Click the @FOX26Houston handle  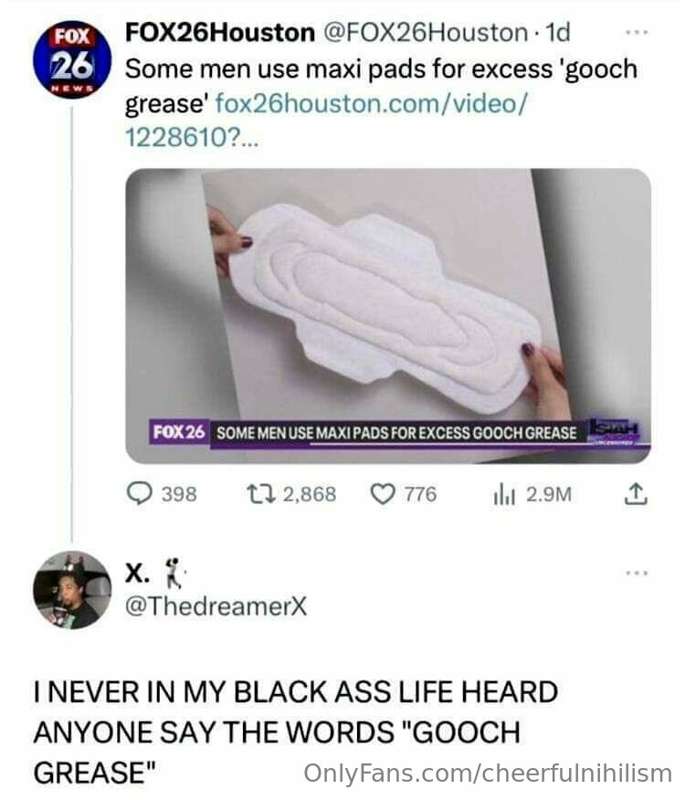click(x=424, y=33)
